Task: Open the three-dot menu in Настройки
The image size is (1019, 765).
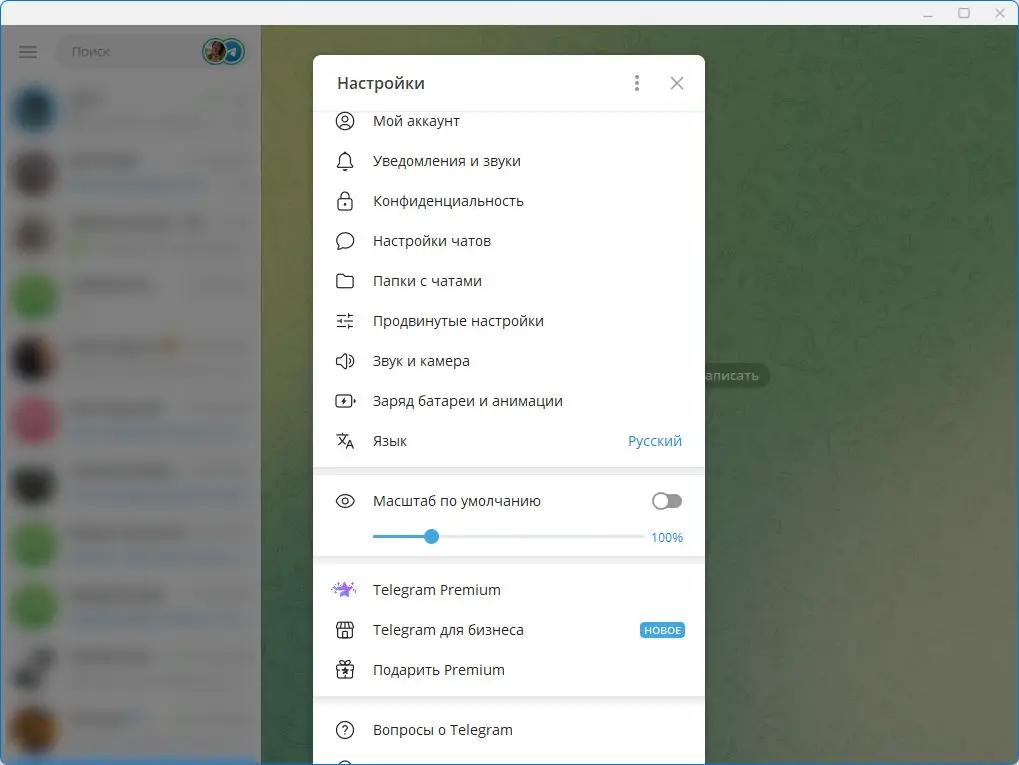Action: [637, 83]
